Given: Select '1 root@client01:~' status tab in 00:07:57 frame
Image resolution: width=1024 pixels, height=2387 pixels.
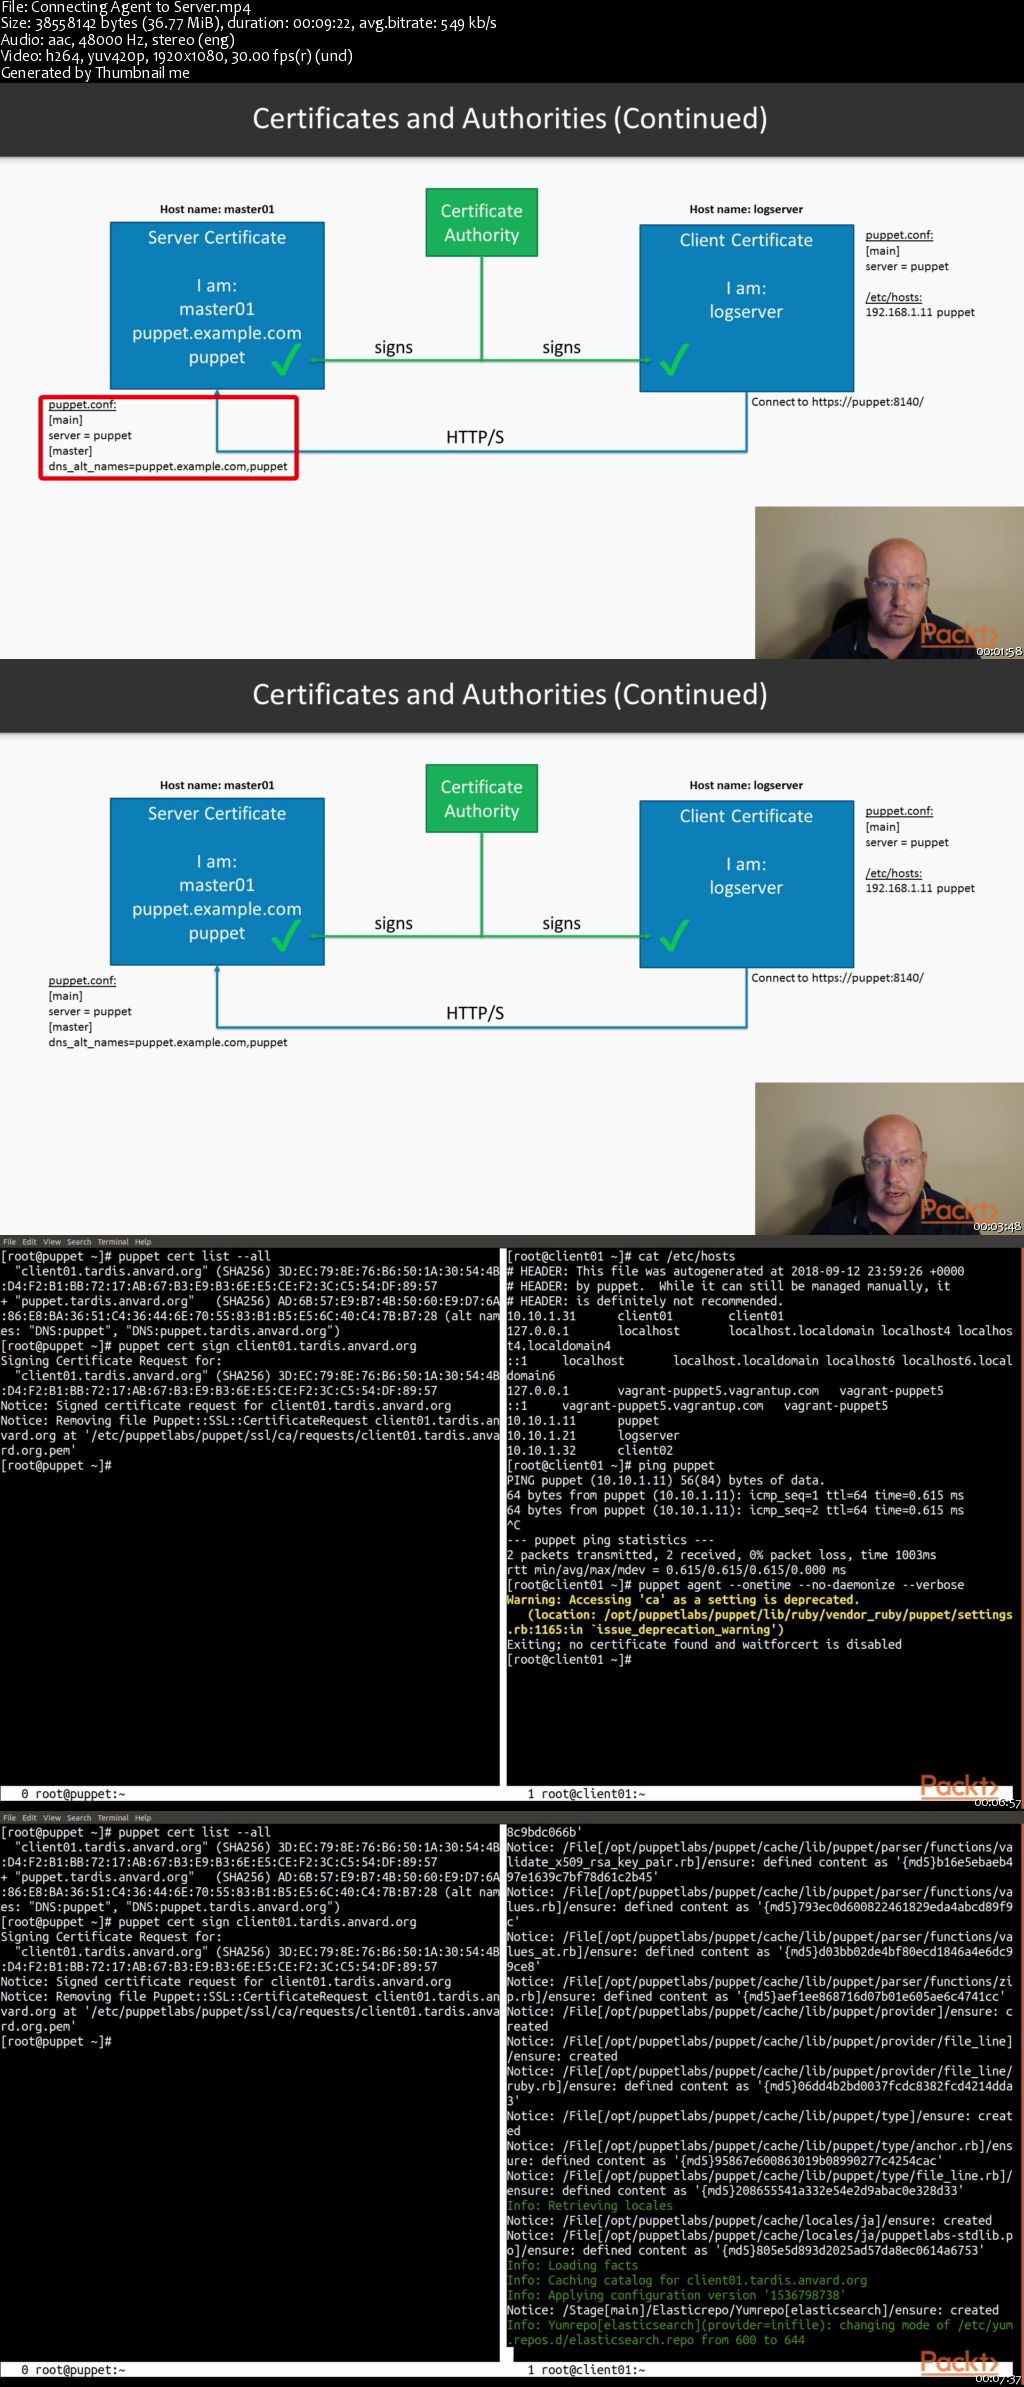Looking at the screenshot, I should tap(586, 2370).
